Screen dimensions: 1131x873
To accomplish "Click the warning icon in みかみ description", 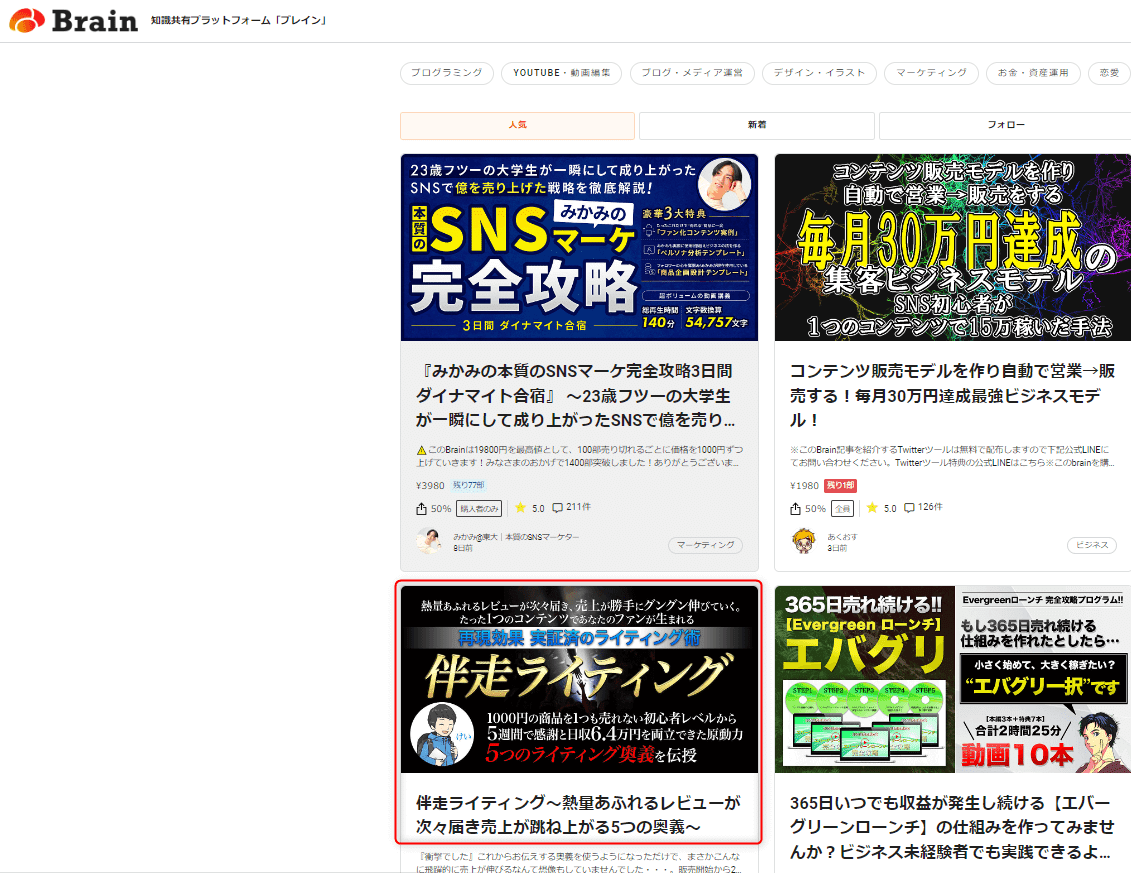I will point(421,450).
